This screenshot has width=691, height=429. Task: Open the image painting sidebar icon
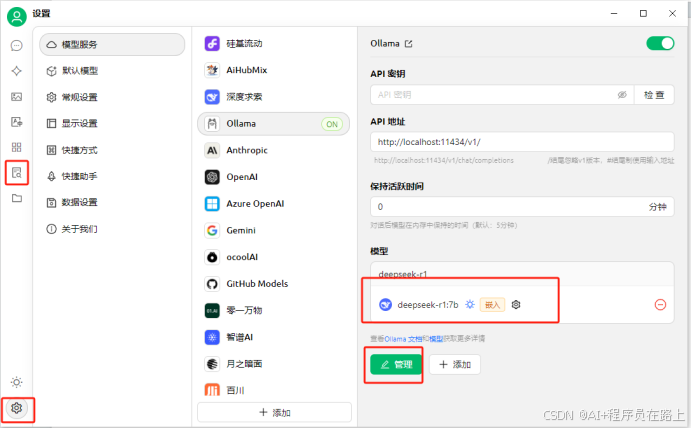tap(16, 97)
